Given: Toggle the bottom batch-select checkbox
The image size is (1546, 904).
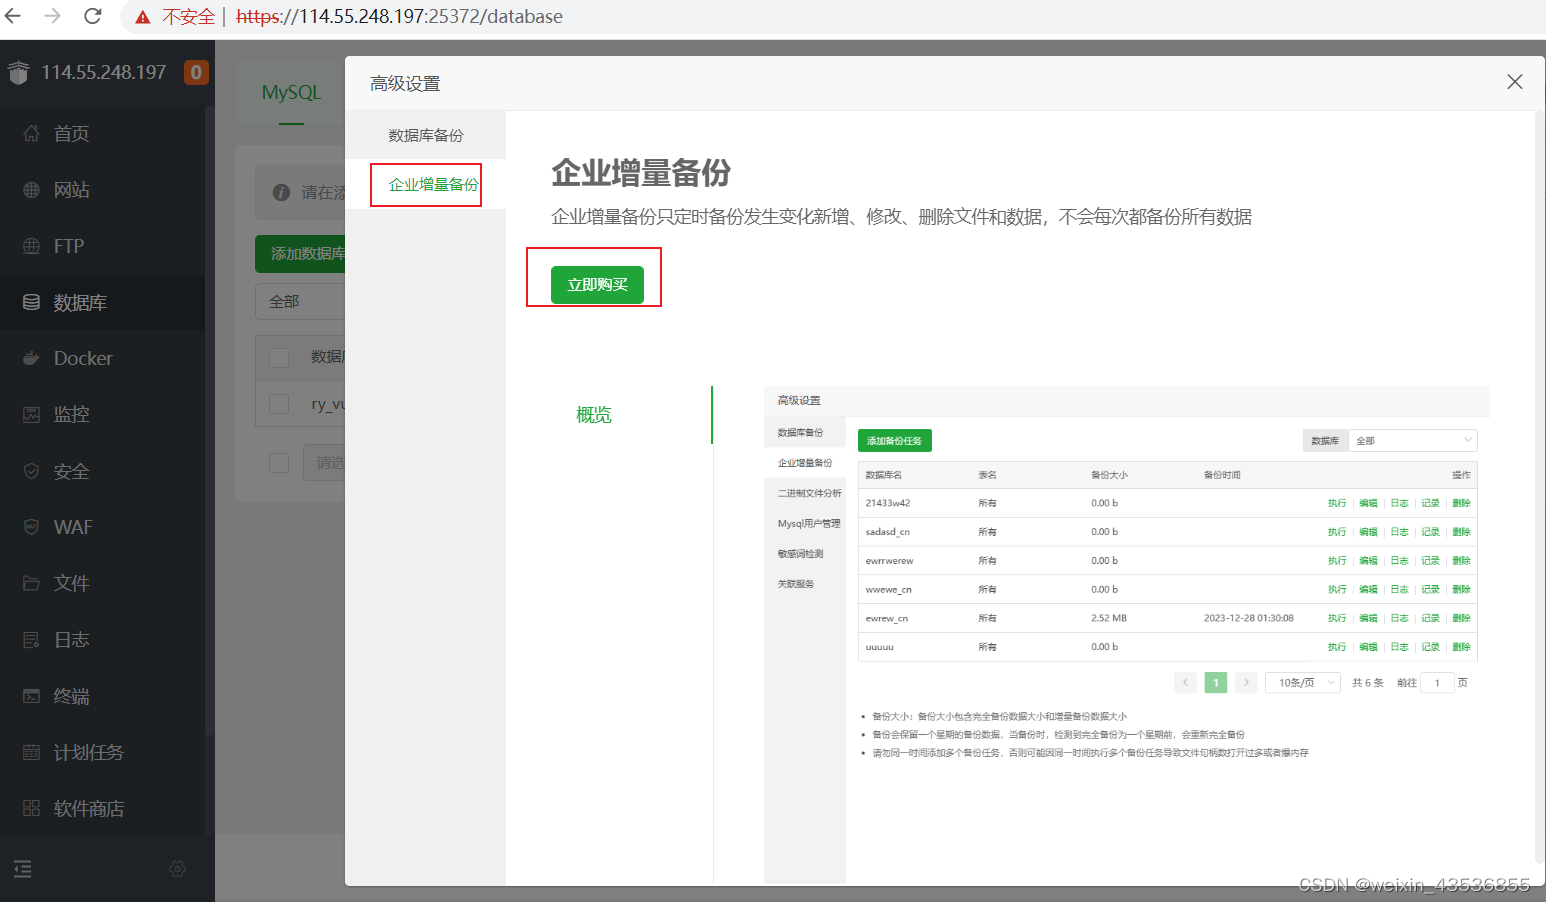Looking at the screenshot, I should click(279, 462).
